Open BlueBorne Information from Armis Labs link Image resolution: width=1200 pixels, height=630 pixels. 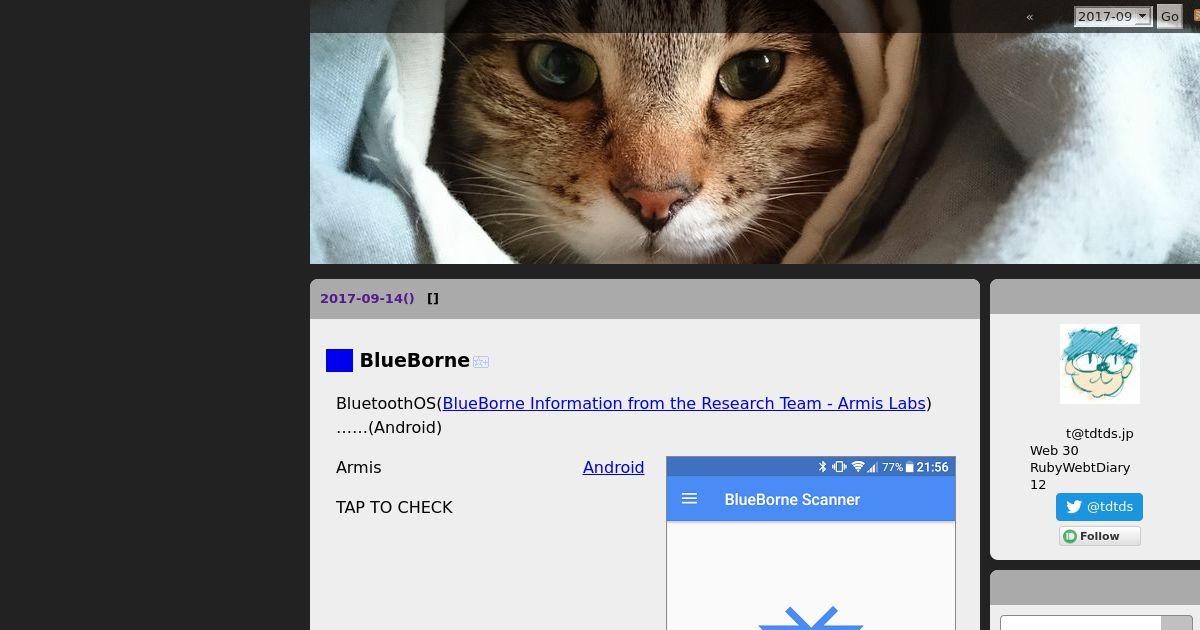684,403
